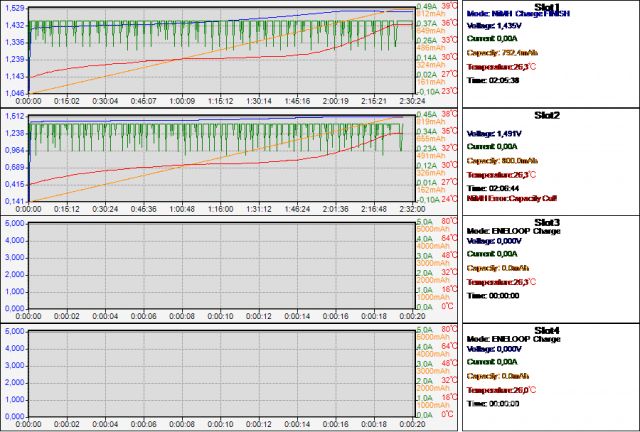
Task: Click the '1,529' voltage axis label
Action: click(14, 8)
